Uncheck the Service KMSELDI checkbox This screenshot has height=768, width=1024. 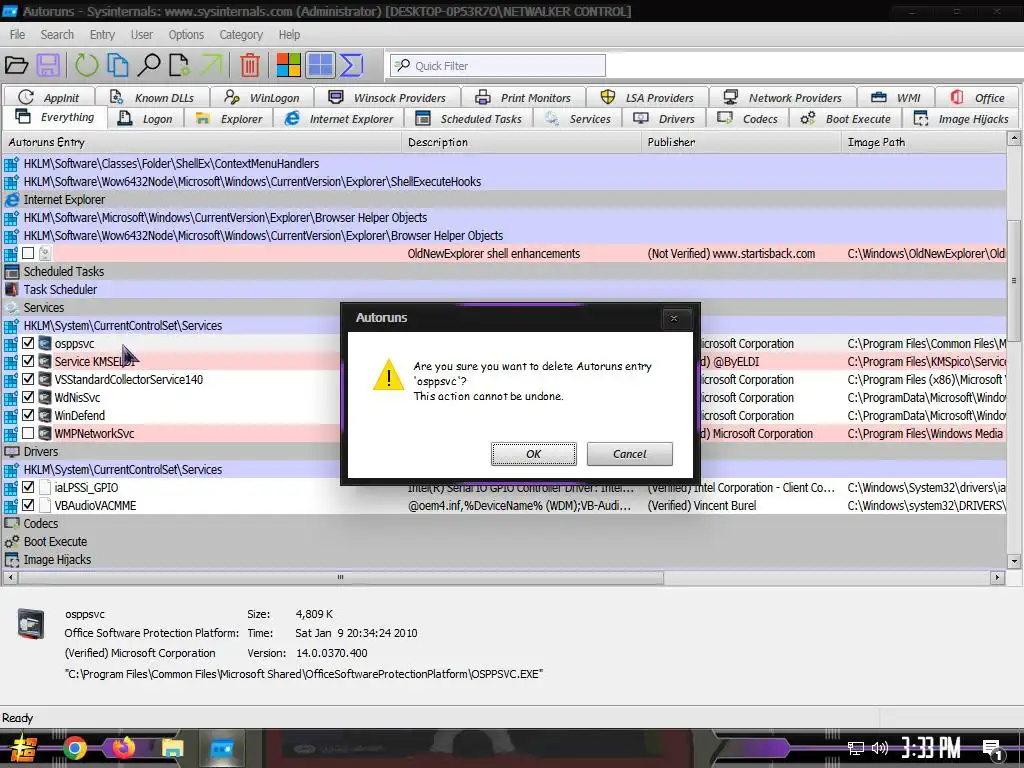pos(28,361)
